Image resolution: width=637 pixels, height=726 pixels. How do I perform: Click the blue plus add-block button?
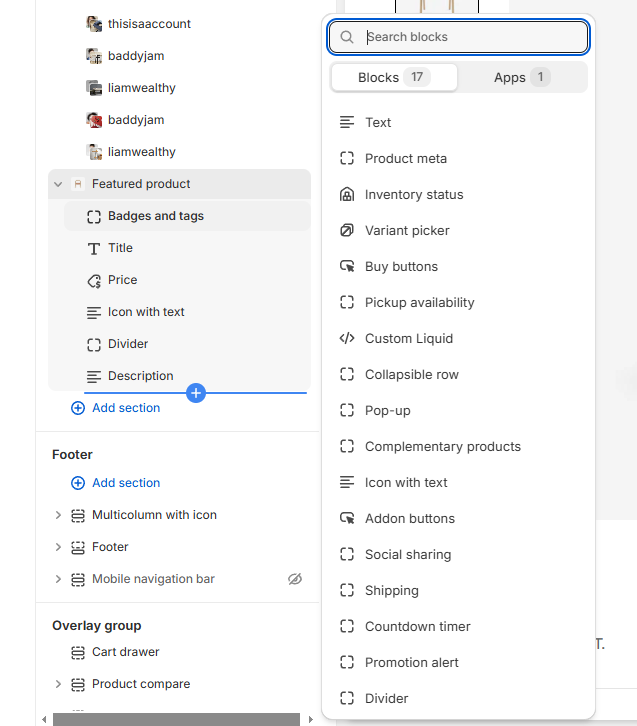click(x=196, y=393)
